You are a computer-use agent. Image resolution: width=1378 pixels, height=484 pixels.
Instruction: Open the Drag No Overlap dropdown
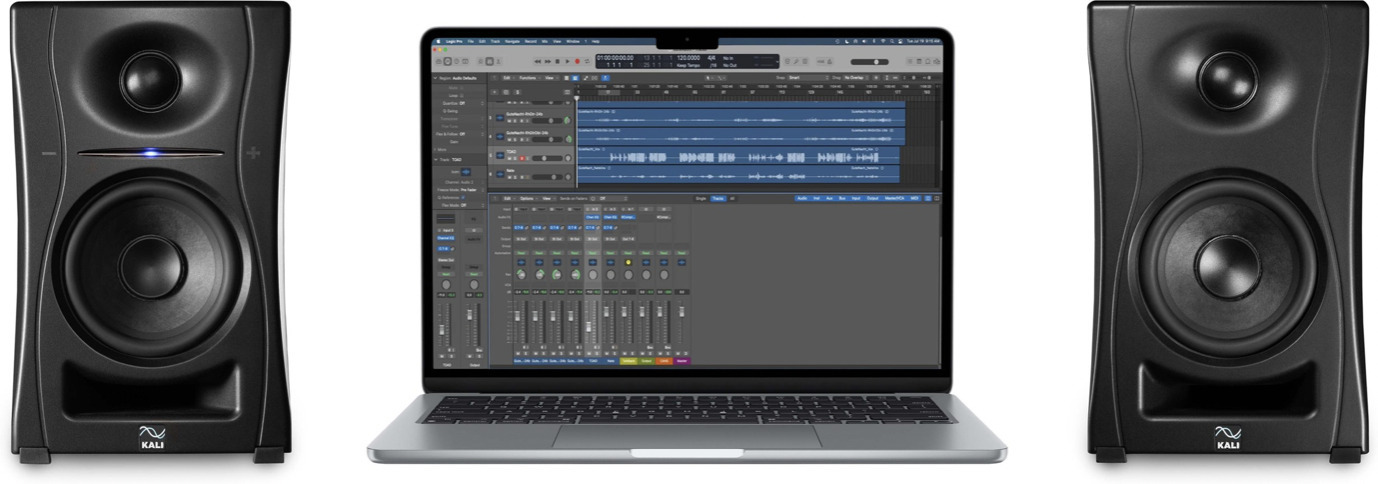pyautogui.click(x=856, y=78)
